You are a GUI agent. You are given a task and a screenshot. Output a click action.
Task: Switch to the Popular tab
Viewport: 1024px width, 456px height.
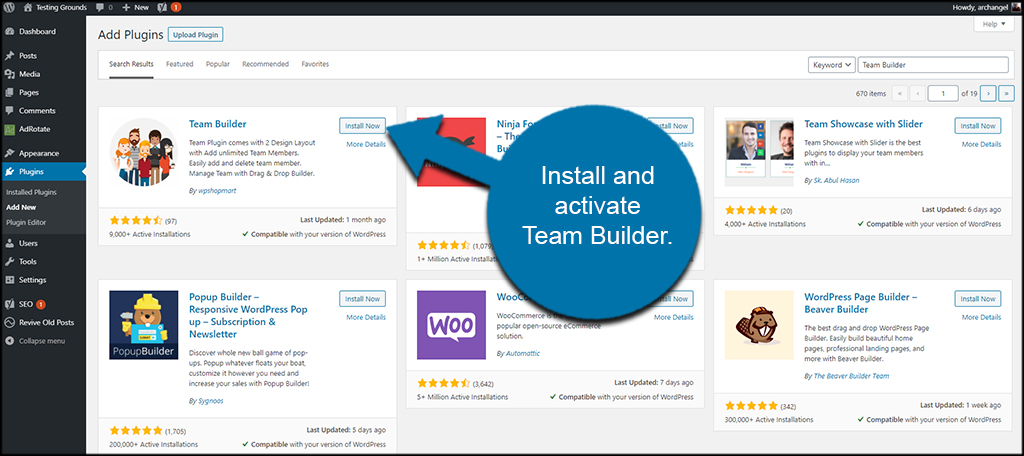tap(217, 64)
